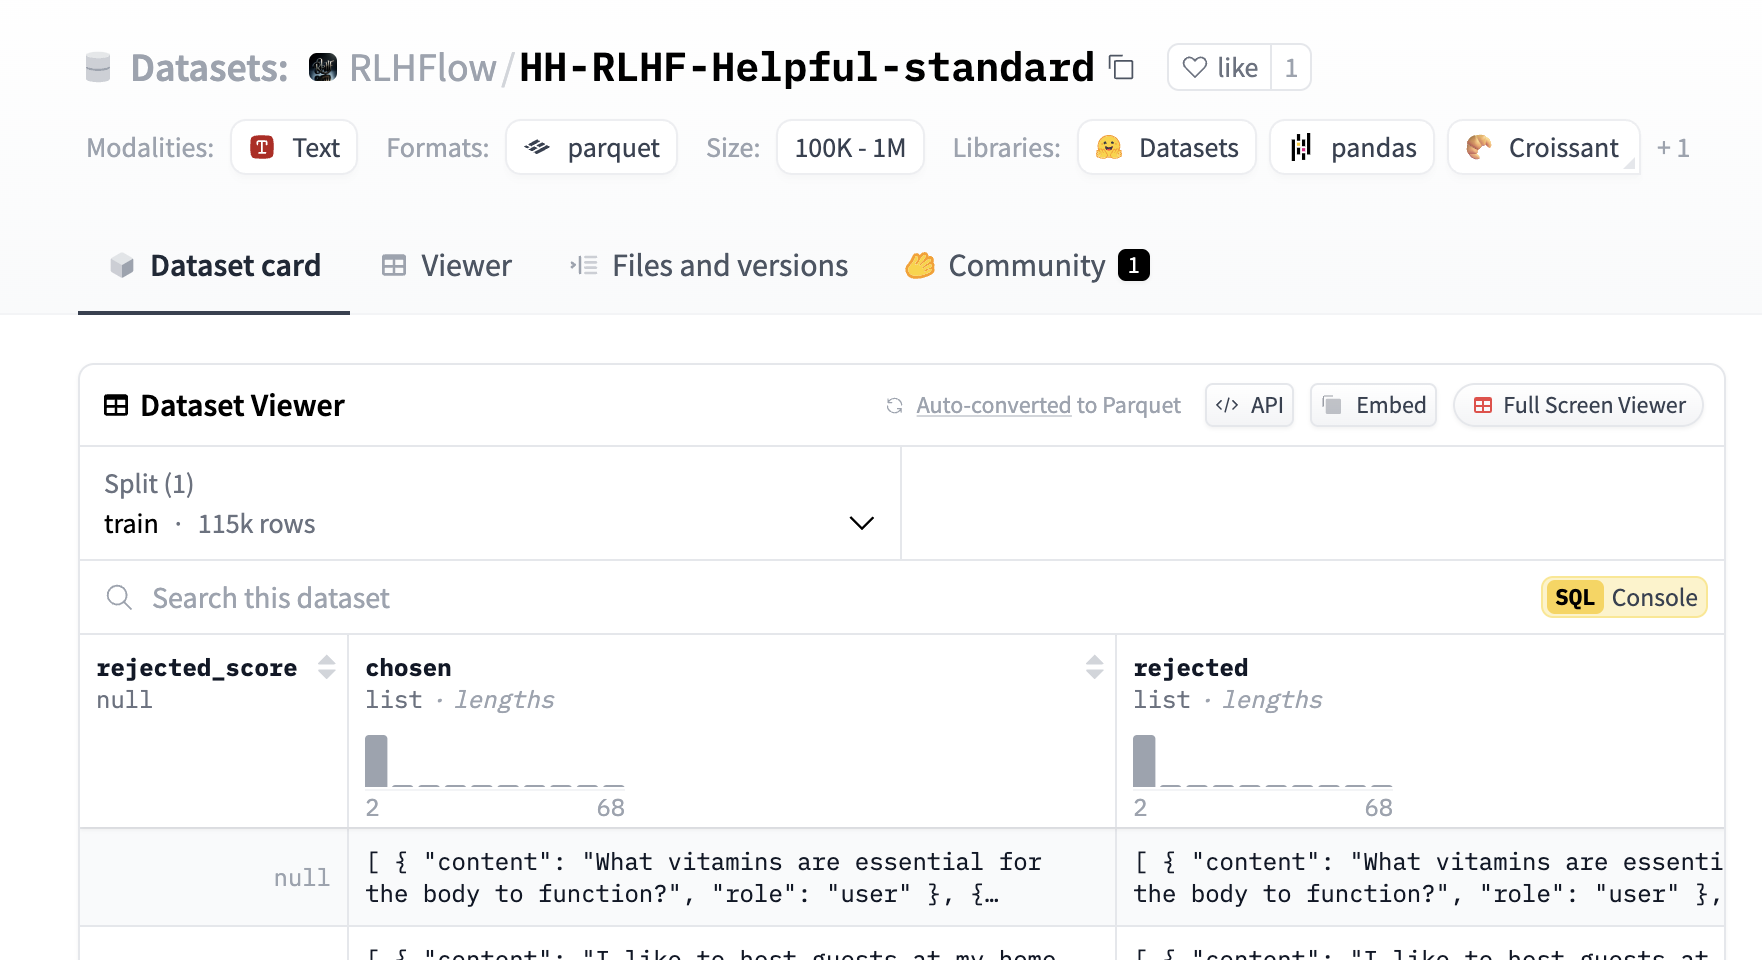
Task: Click the API code brackets icon
Action: click(1227, 405)
